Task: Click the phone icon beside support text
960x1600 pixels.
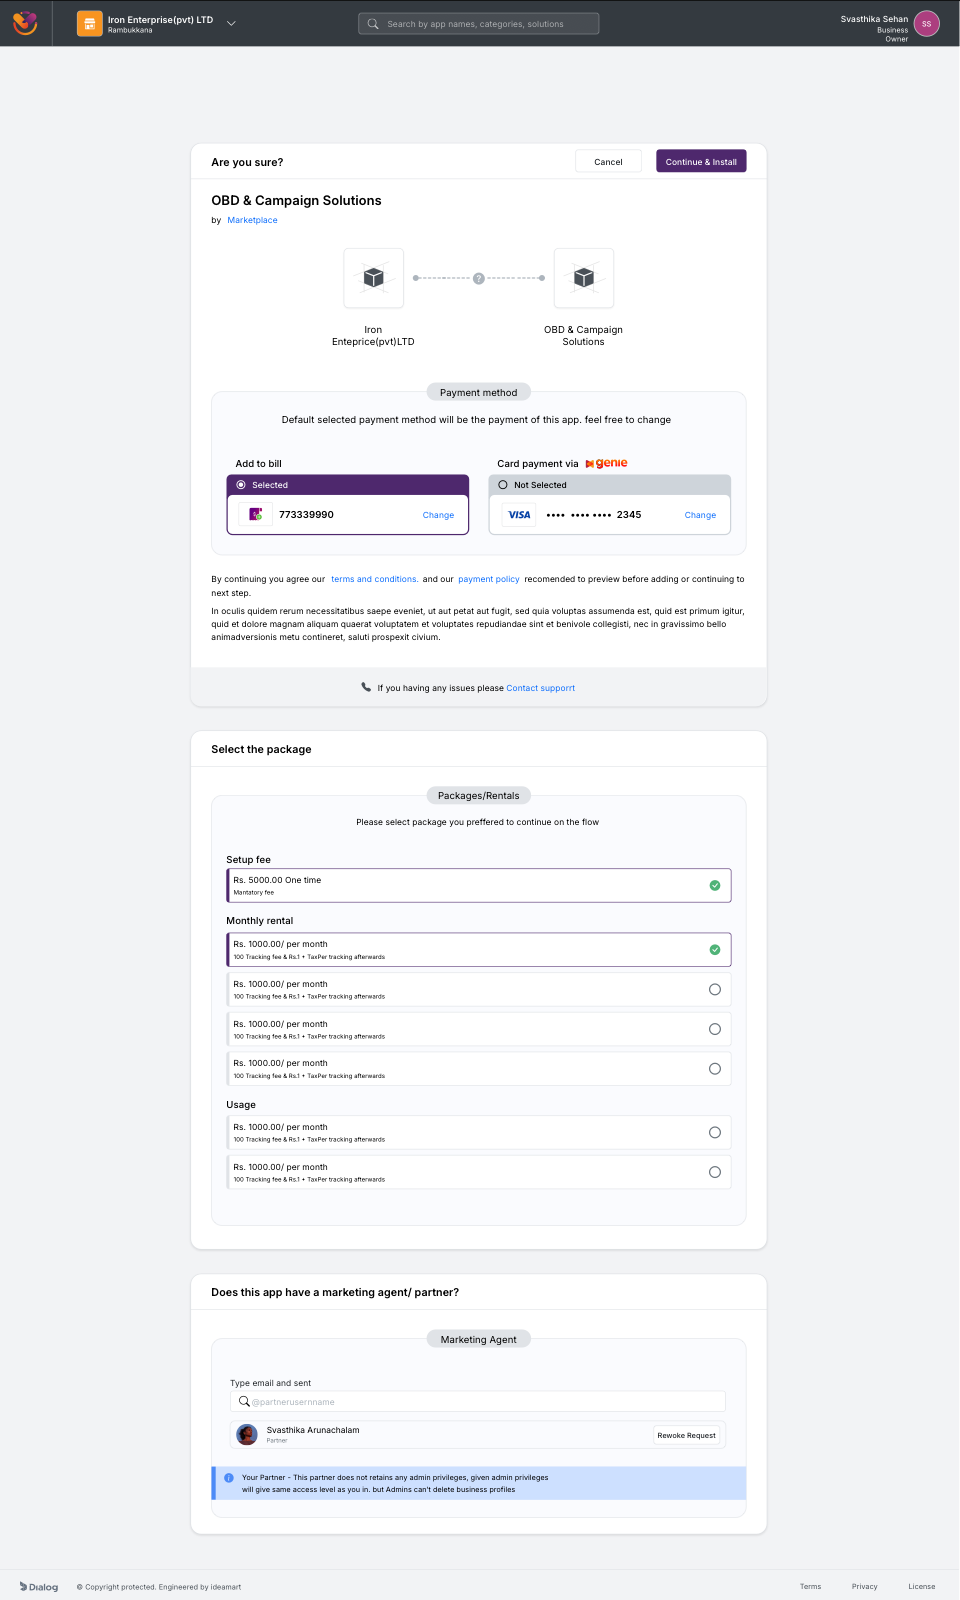Action: click(366, 687)
